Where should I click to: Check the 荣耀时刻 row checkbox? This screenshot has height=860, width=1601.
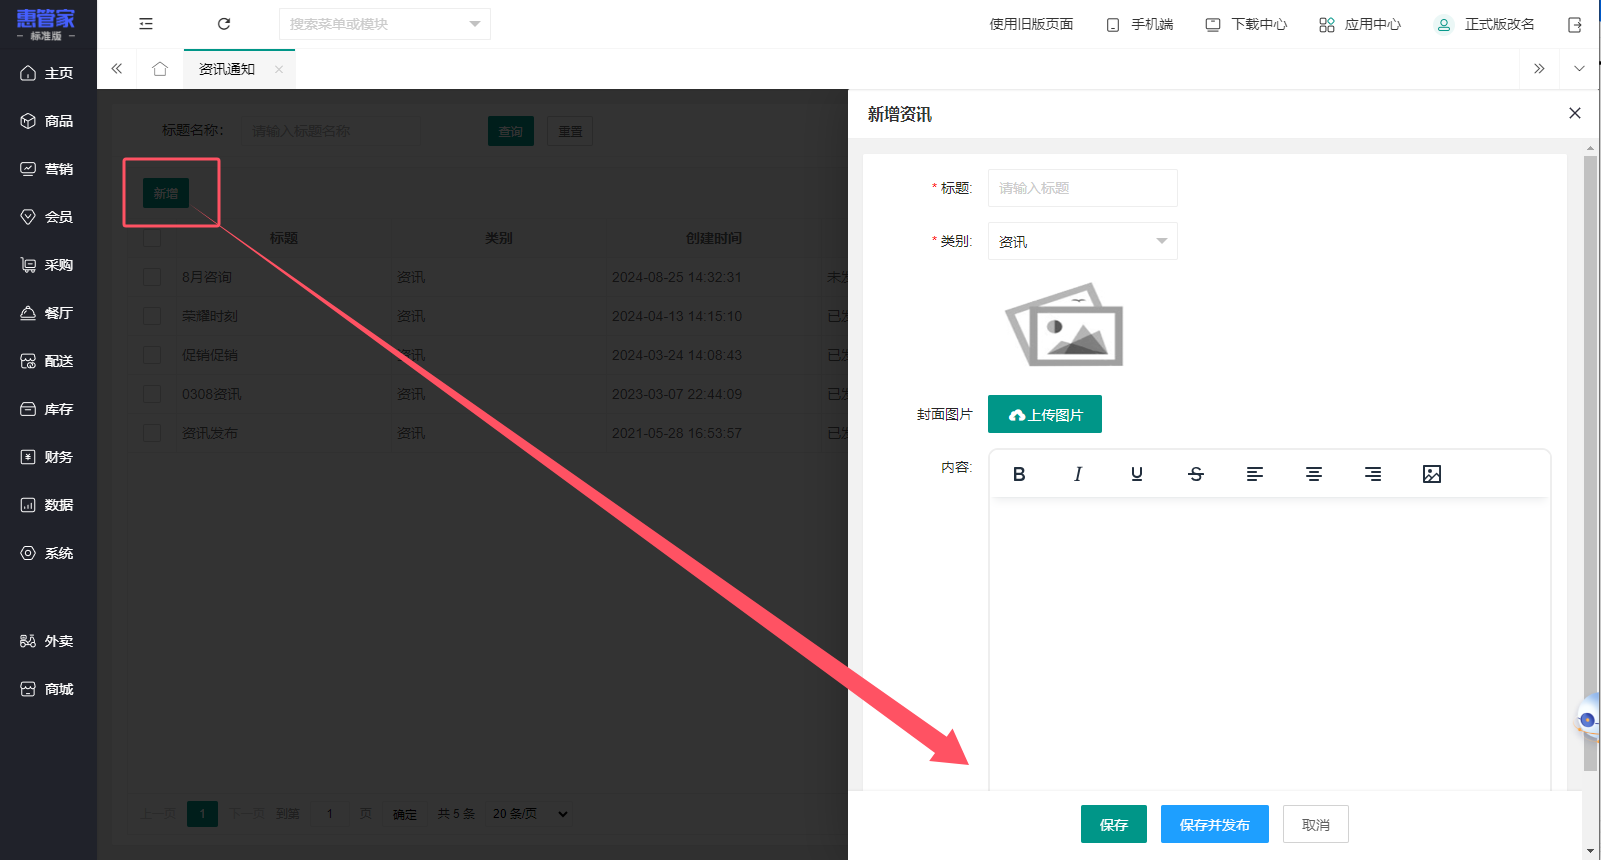(x=152, y=316)
